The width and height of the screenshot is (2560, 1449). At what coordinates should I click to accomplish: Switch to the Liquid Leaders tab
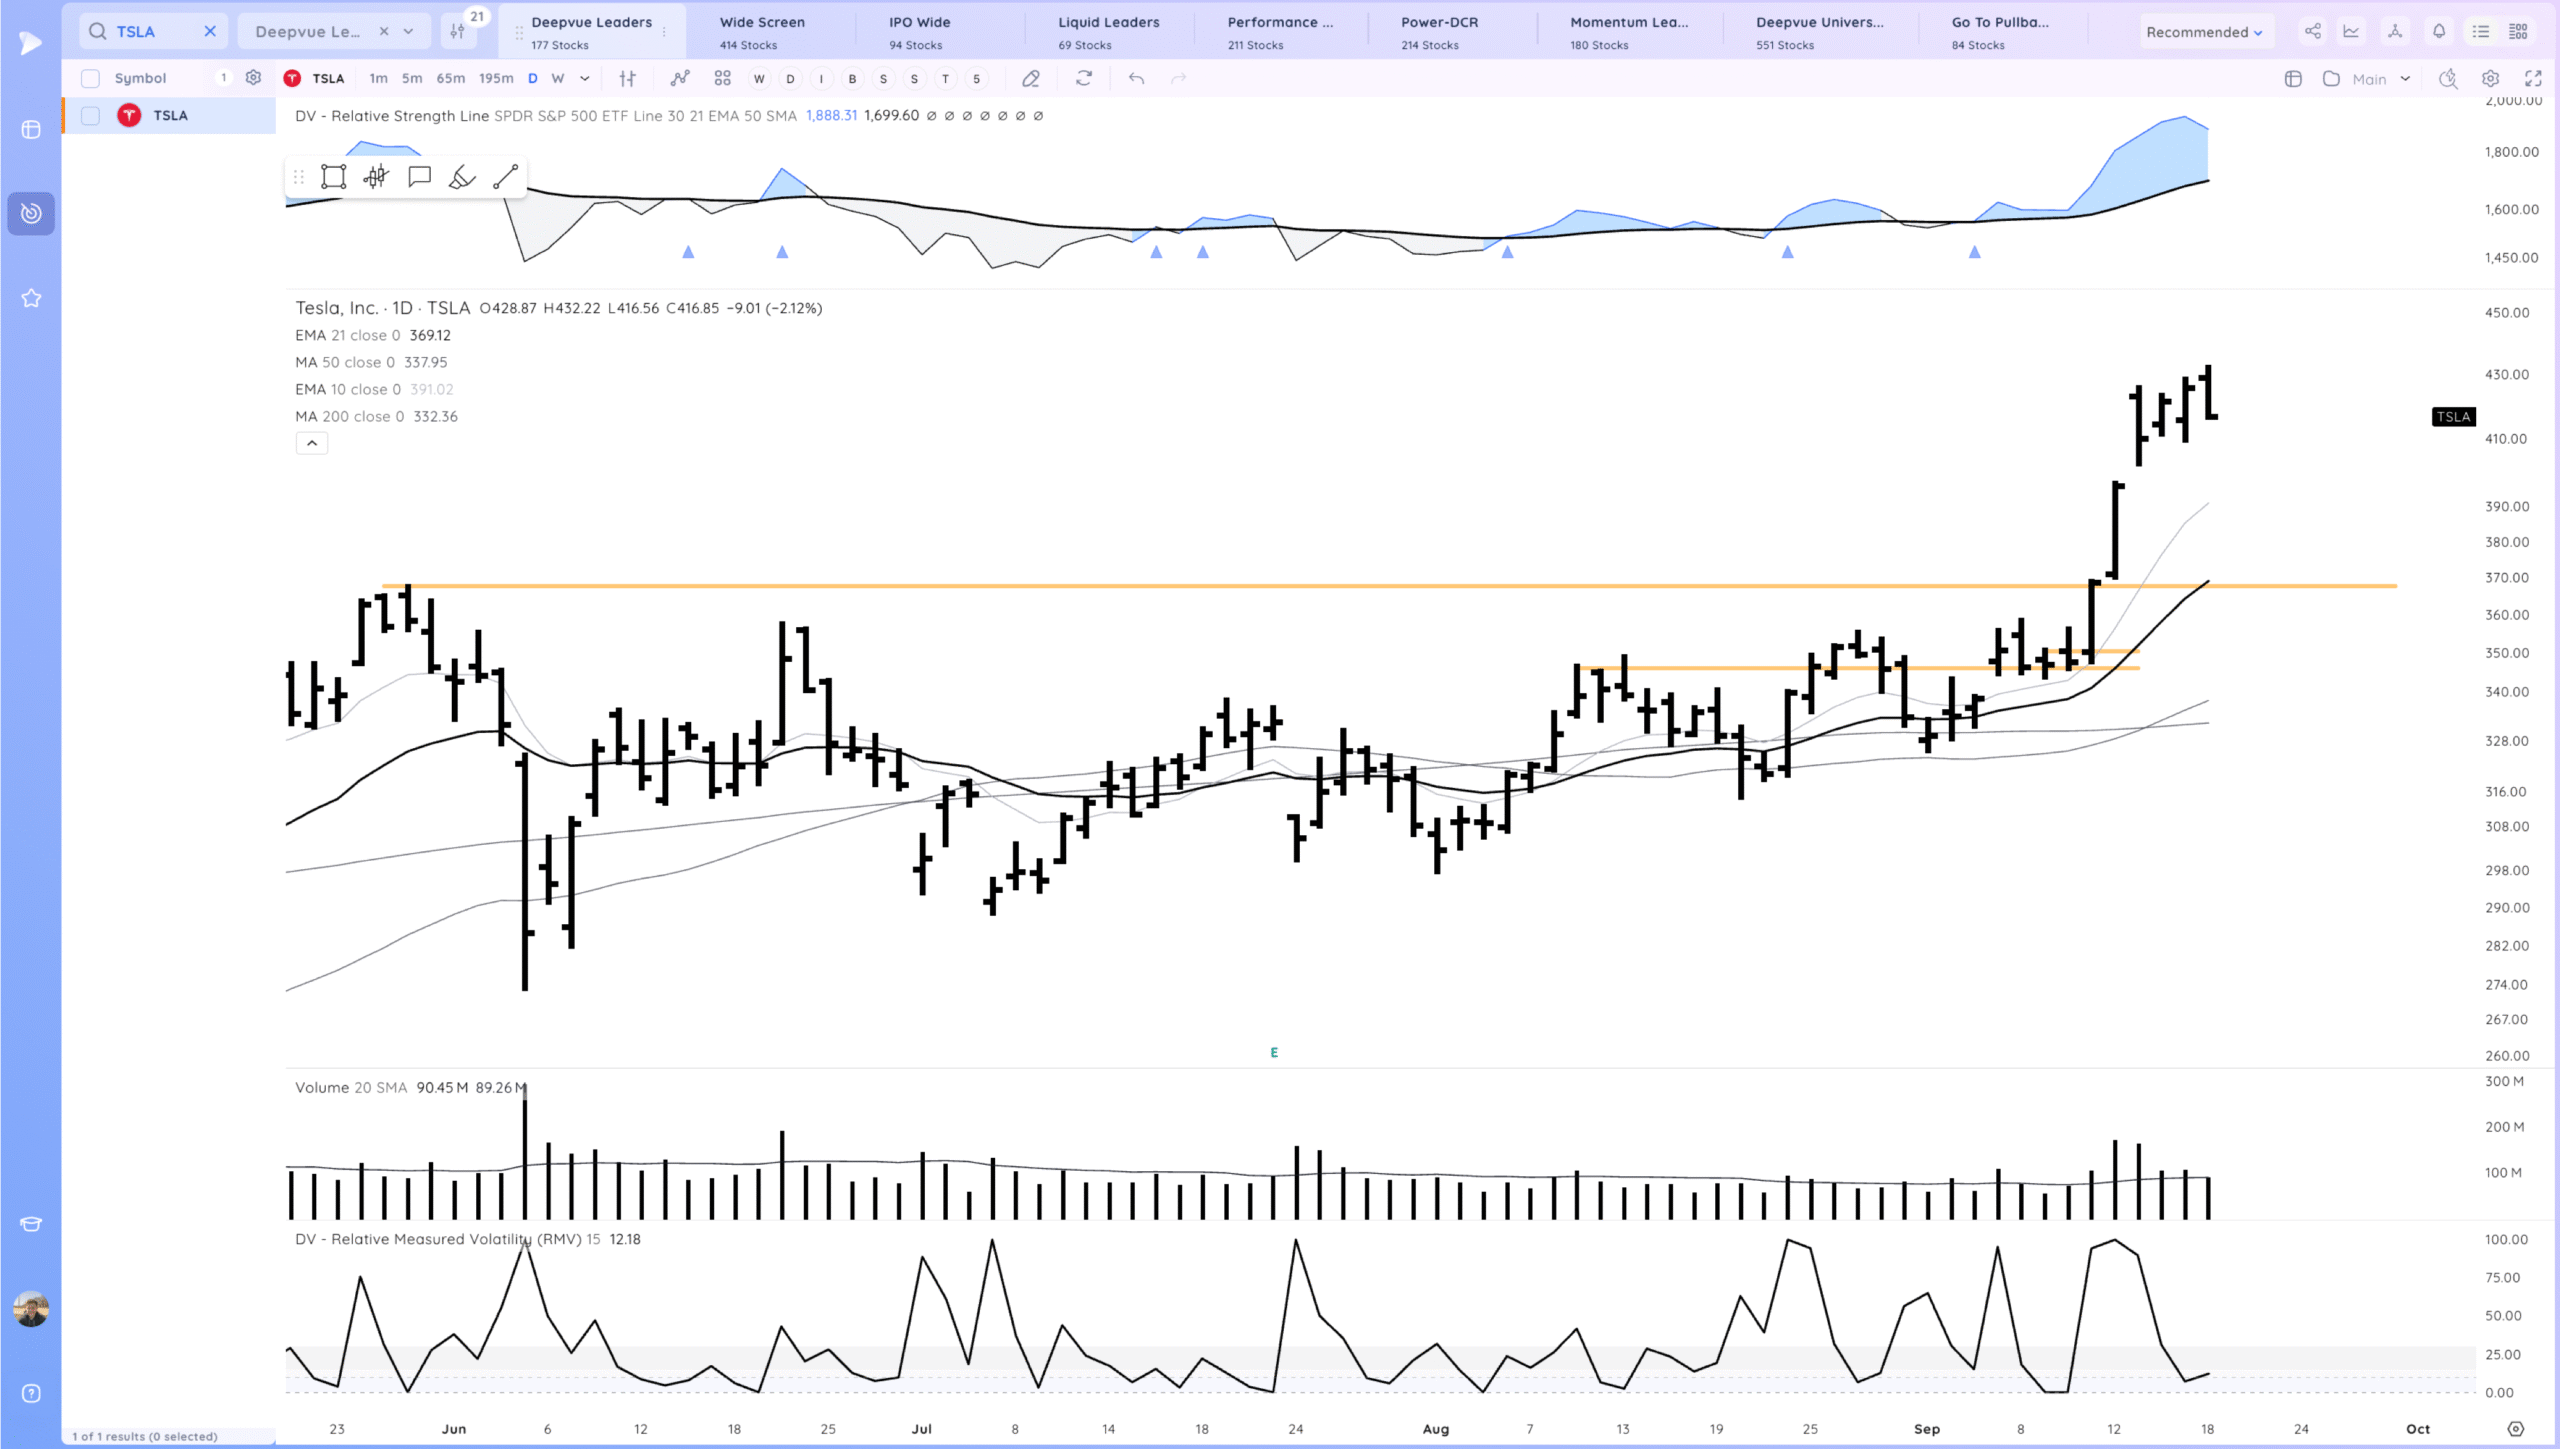tap(1108, 32)
